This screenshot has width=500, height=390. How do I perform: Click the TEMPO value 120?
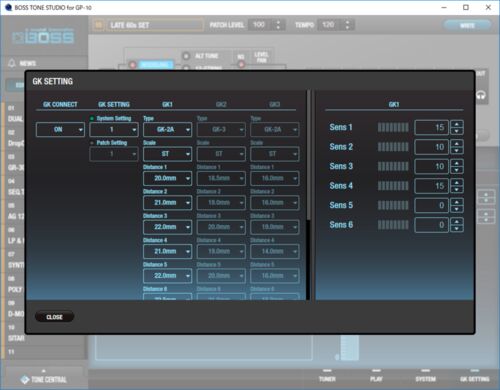click(x=329, y=25)
